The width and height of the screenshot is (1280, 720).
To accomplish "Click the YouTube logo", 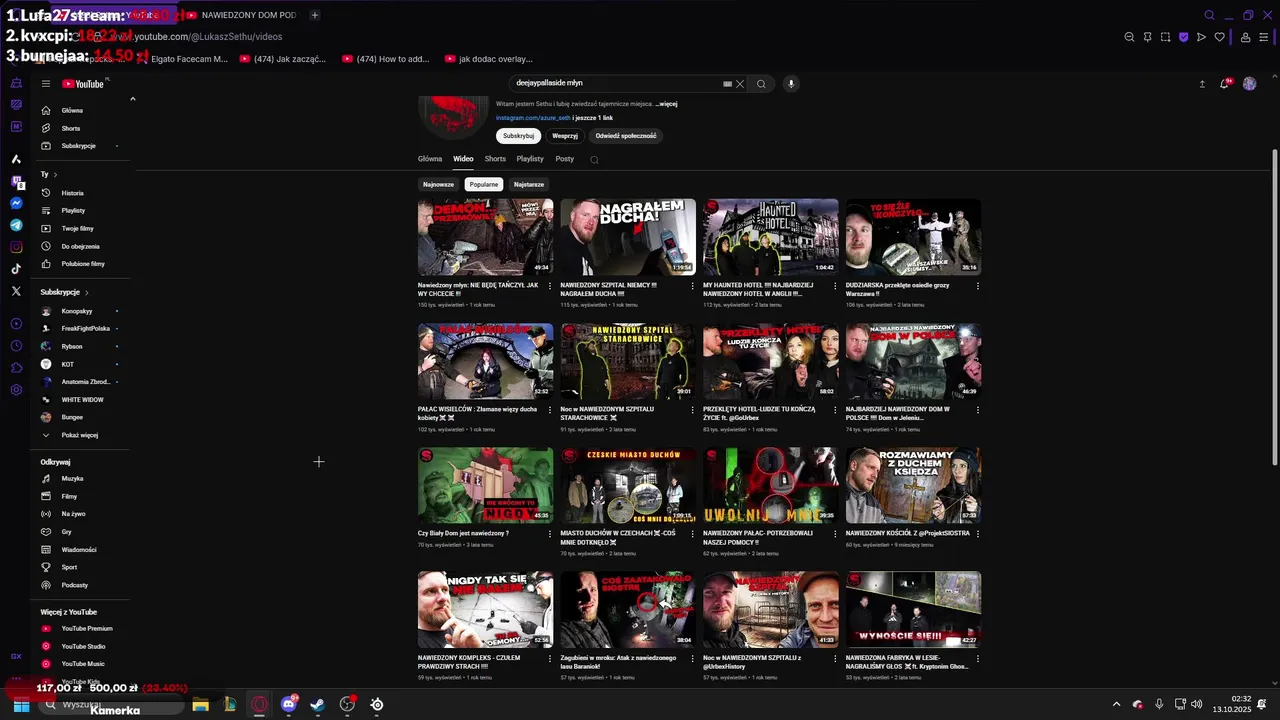I will click(83, 84).
